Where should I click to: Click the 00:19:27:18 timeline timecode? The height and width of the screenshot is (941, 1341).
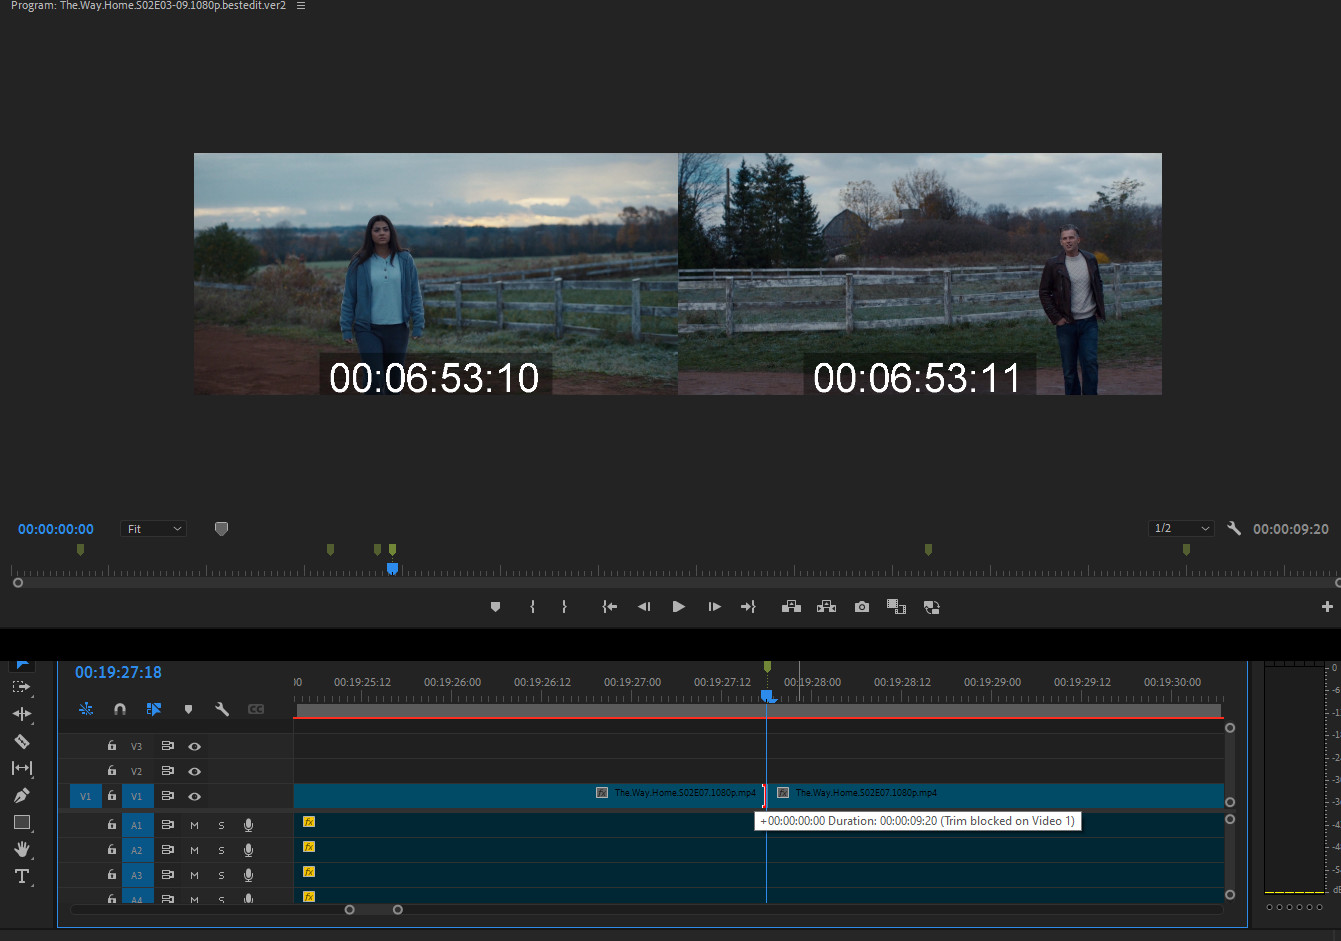(x=118, y=672)
